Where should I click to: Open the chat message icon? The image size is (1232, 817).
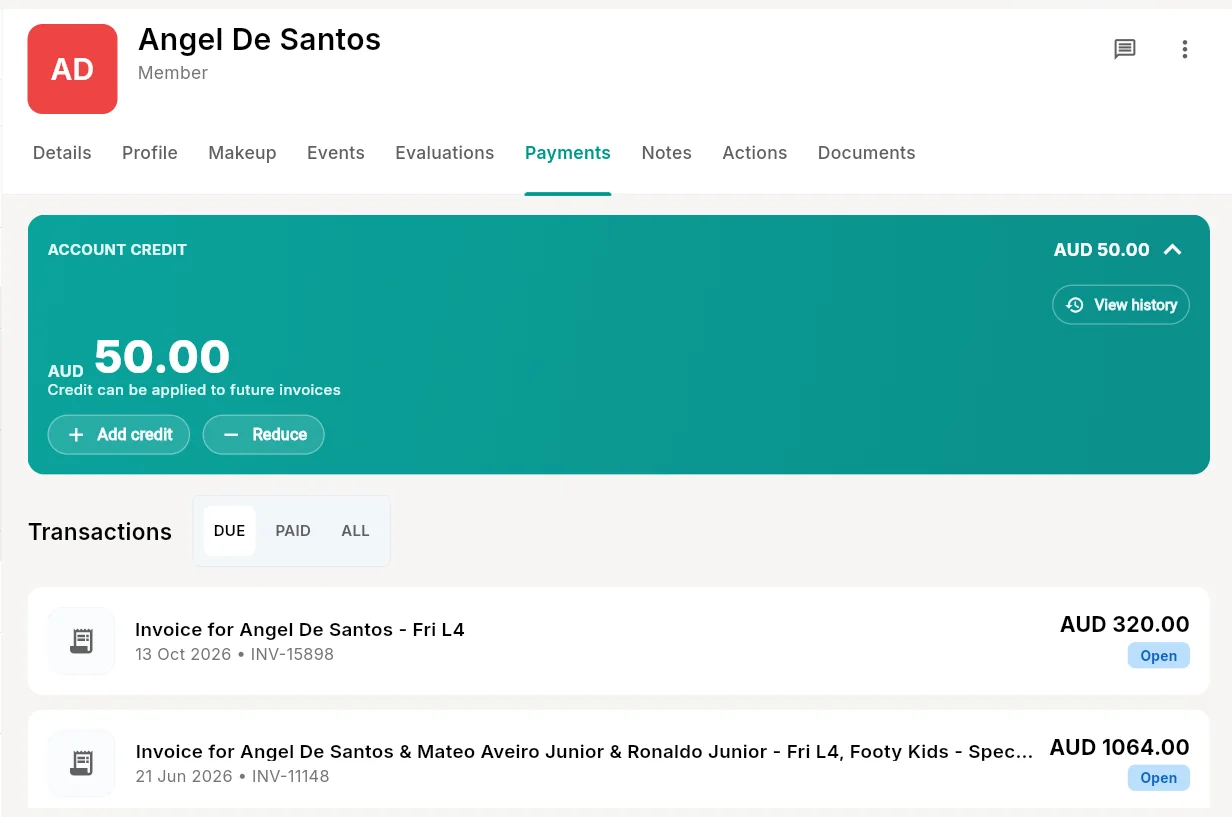(1125, 49)
